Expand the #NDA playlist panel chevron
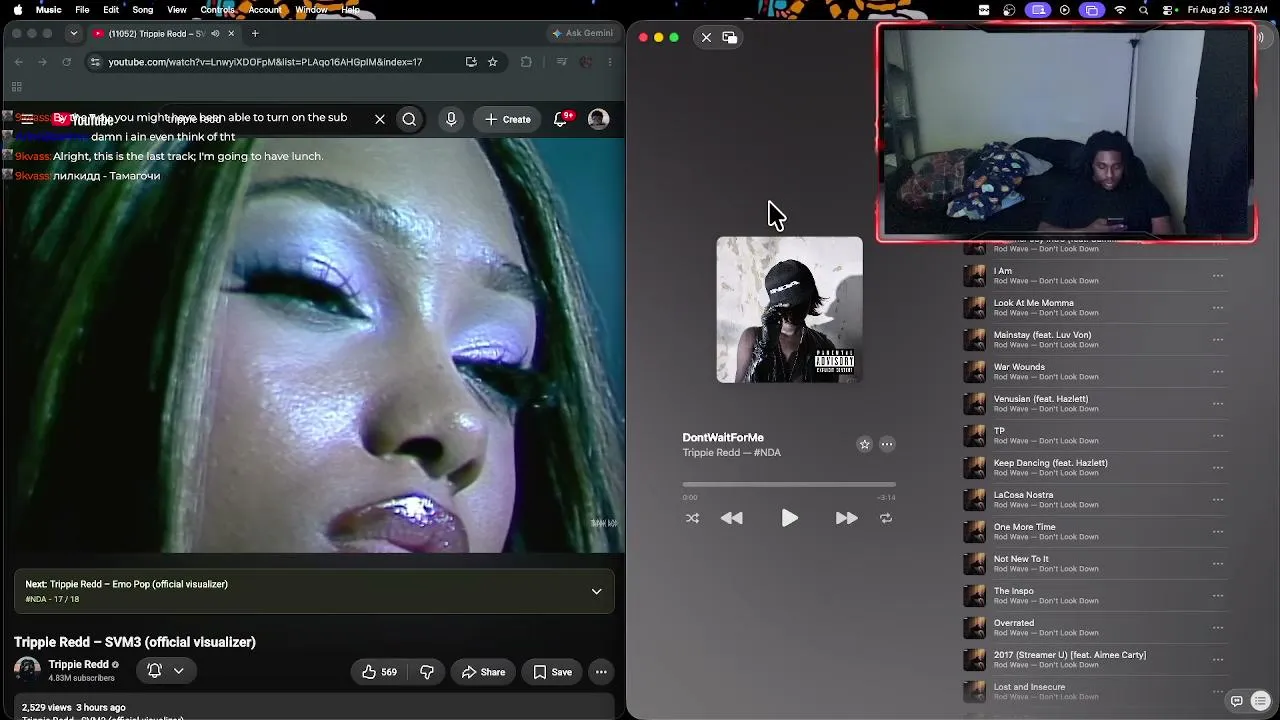The width and height of the screenshot is (1280, 720). (x=596, y=591)
